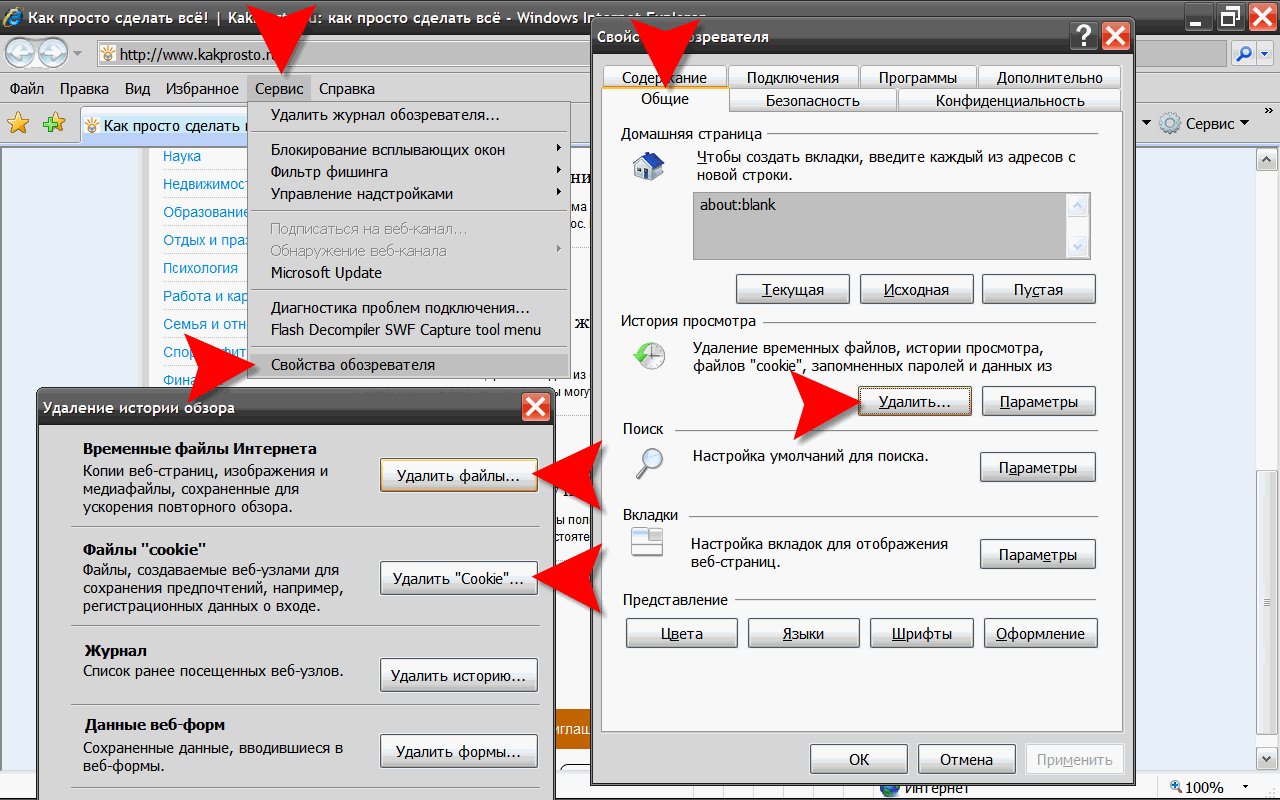Screen dimensions: 1280x800
Task: Select Свойства обозревателя menu entry
Action: tap(408, 365)
